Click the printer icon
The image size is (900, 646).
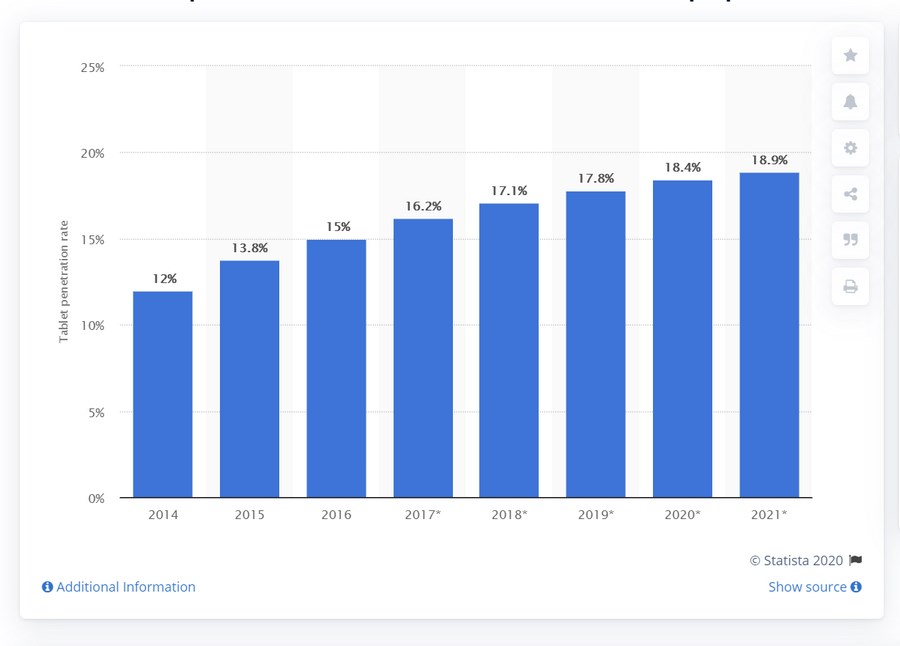(850, 287)
